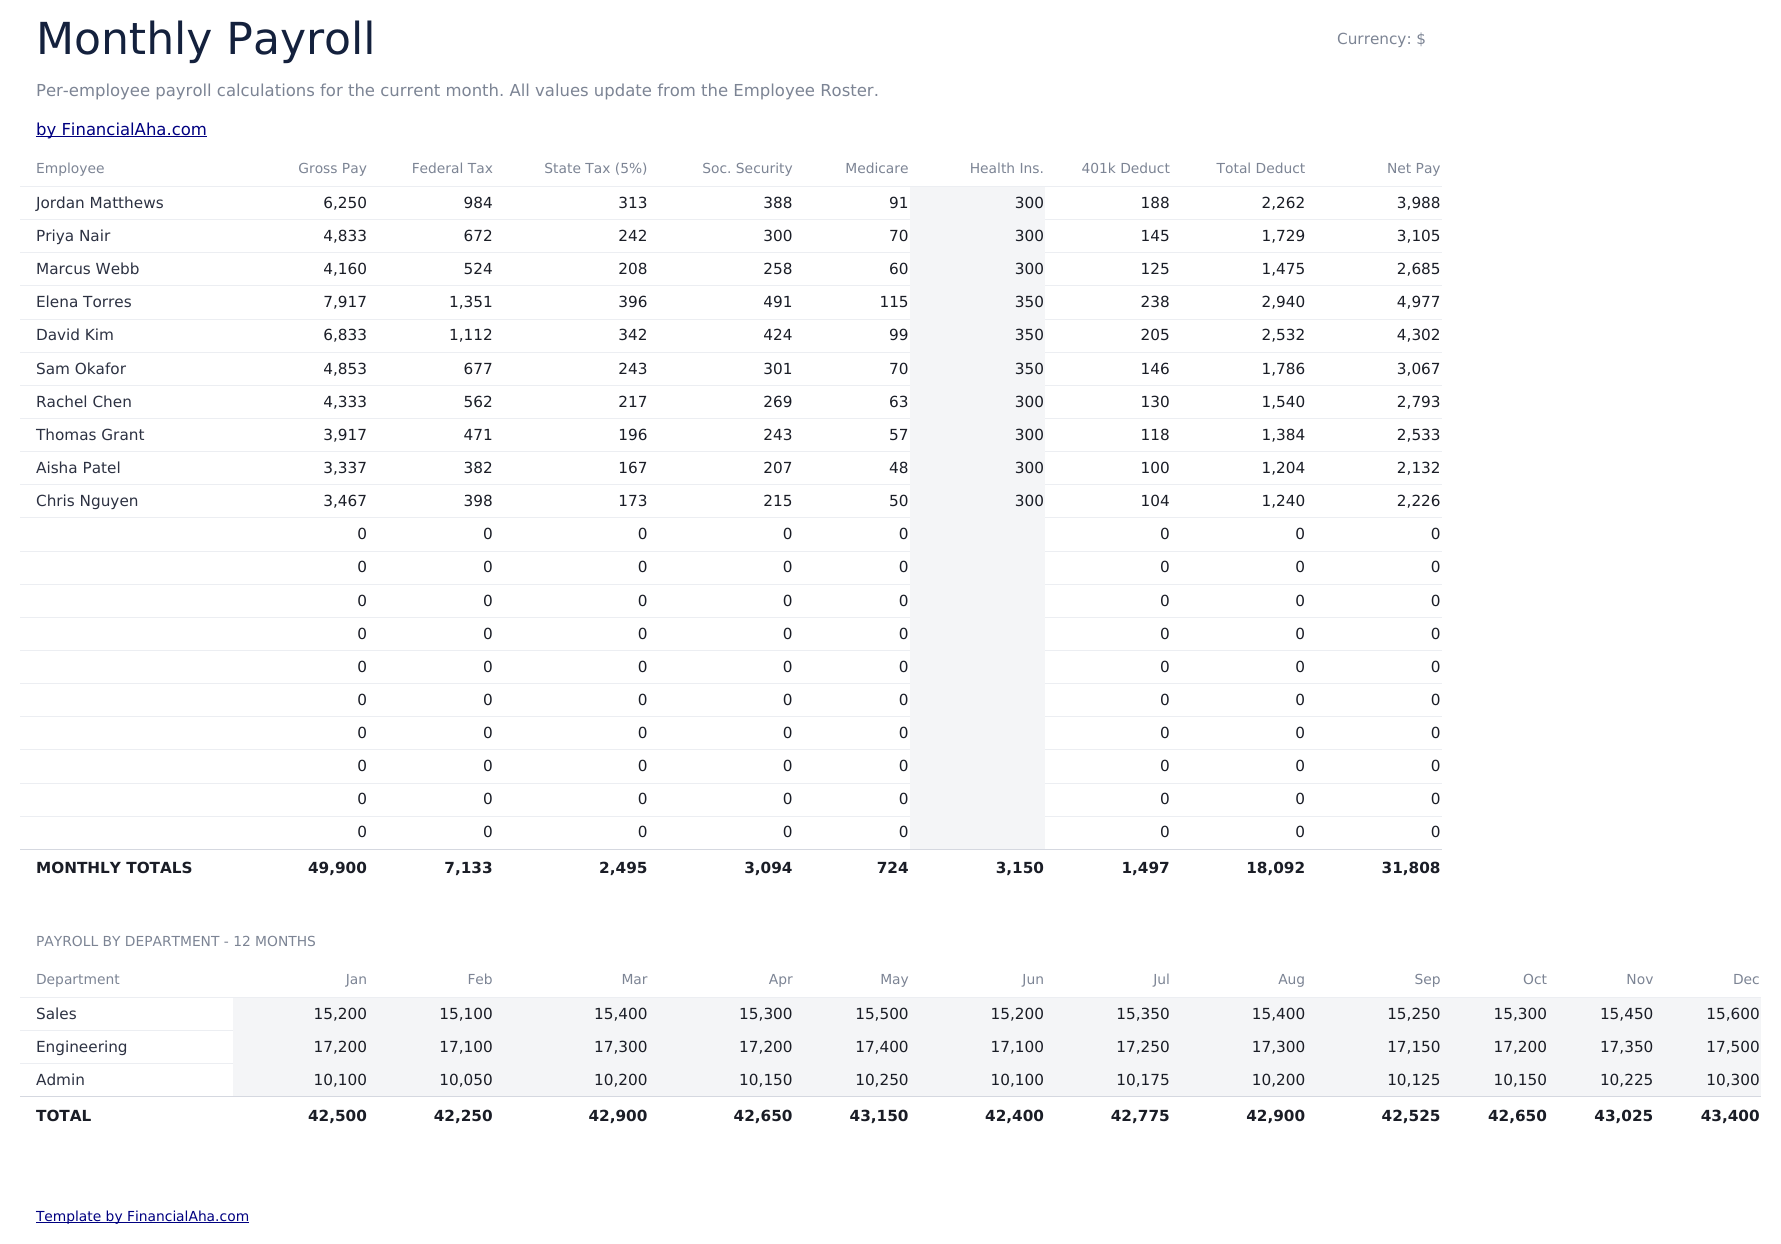This screenshot has width=1781, height=1244.
Task: Select the Sales department row label
Action: pos(56,1014)
